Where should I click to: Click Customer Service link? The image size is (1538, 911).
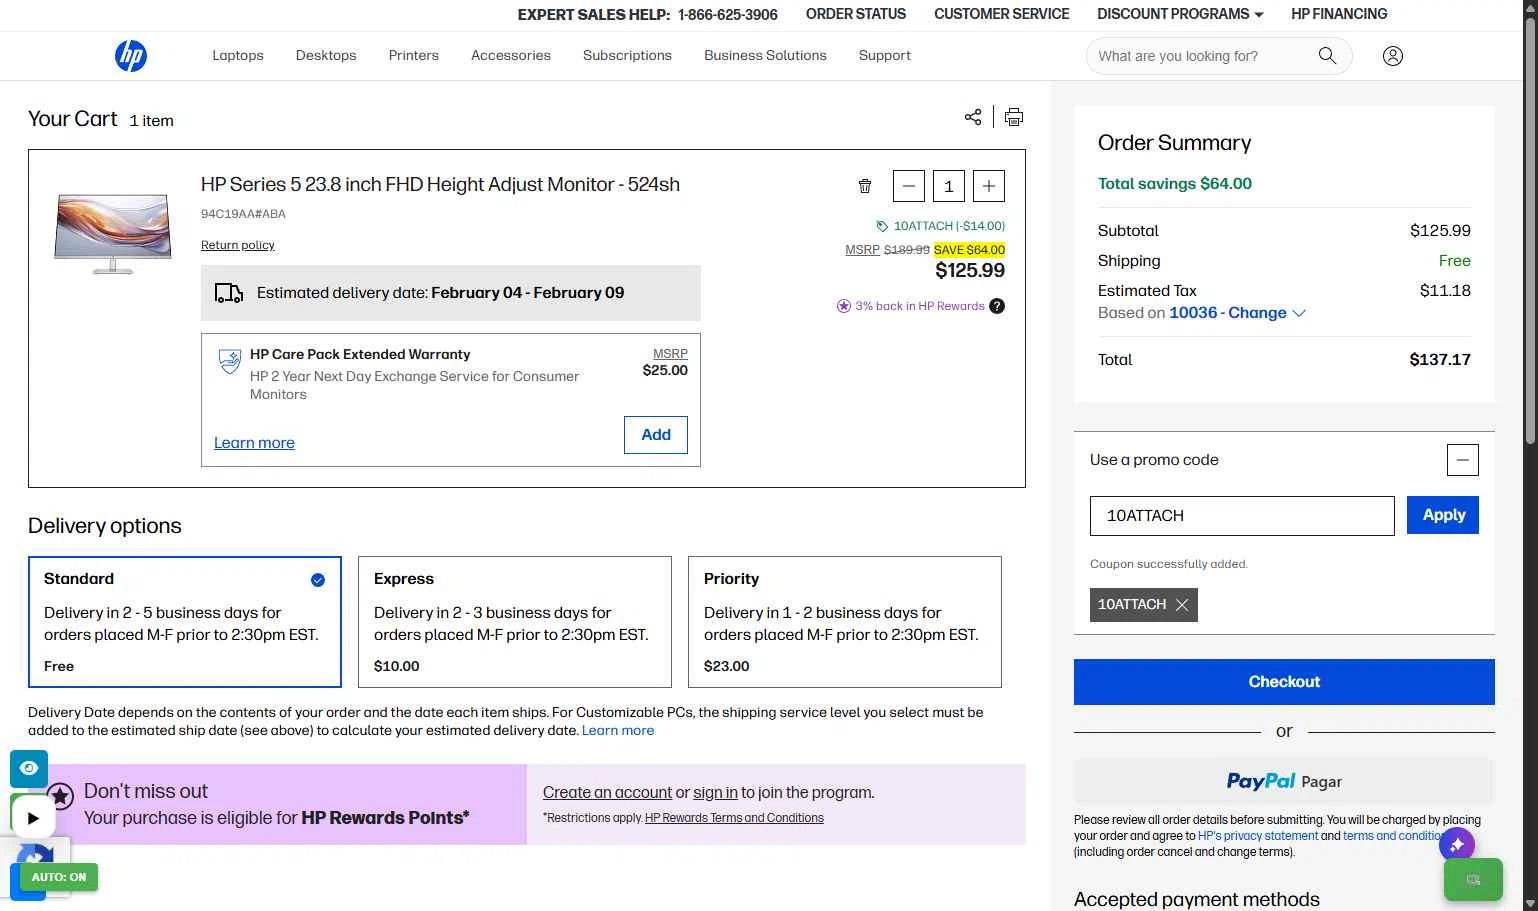pyautogui.click(x=1001, y=14)
